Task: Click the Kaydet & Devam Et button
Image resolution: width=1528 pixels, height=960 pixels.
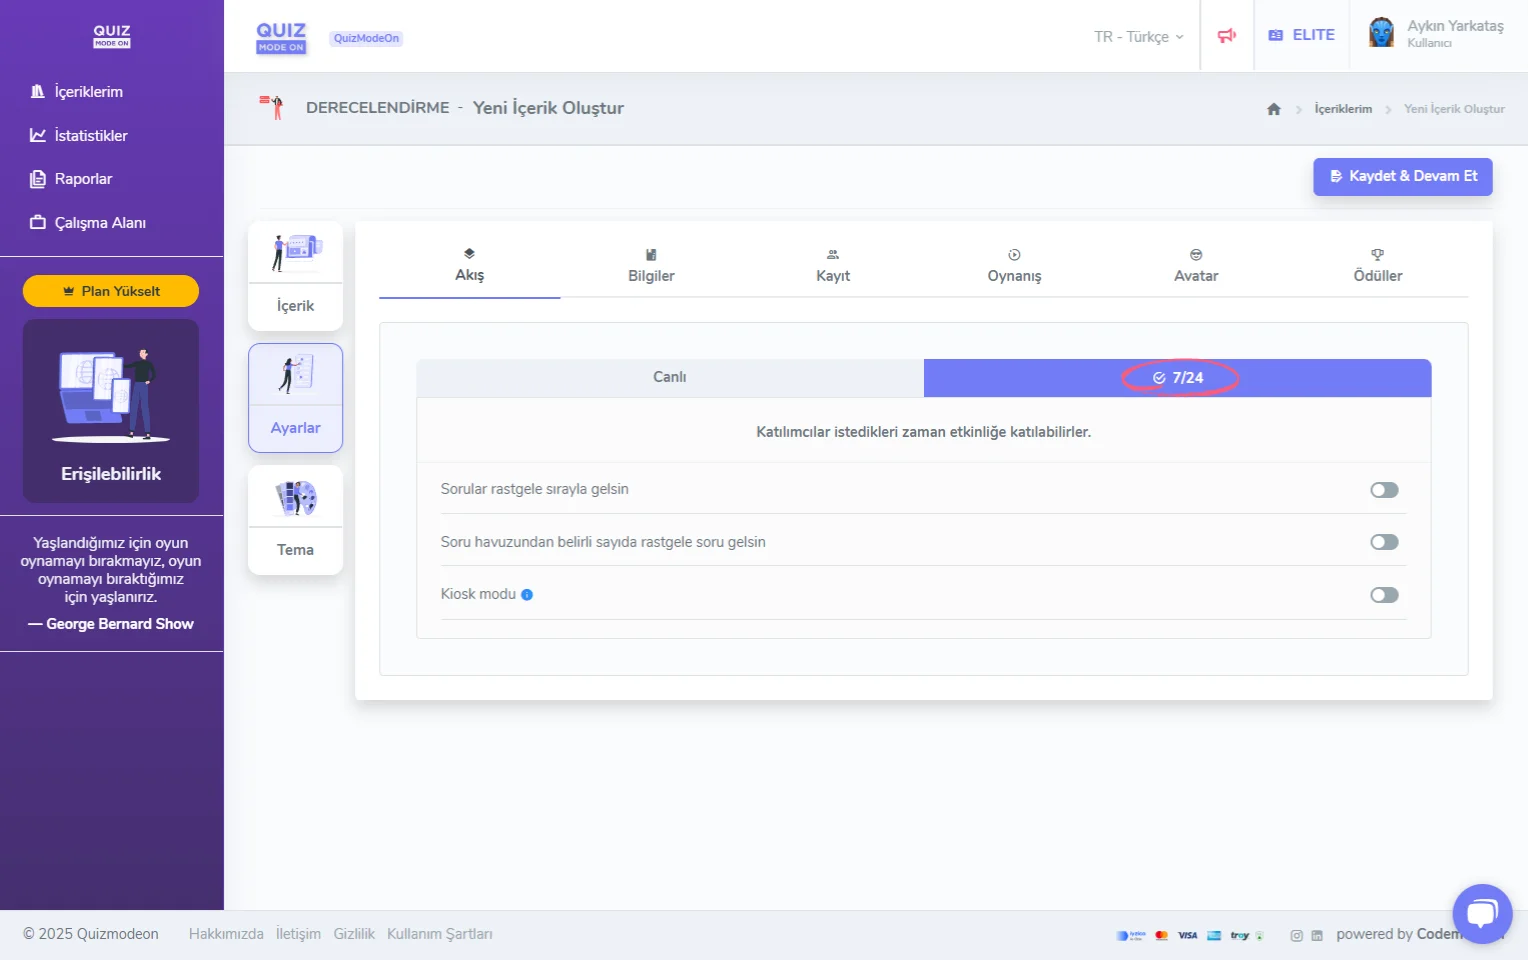Action: pyautogui.click(x=1402, y=176)
